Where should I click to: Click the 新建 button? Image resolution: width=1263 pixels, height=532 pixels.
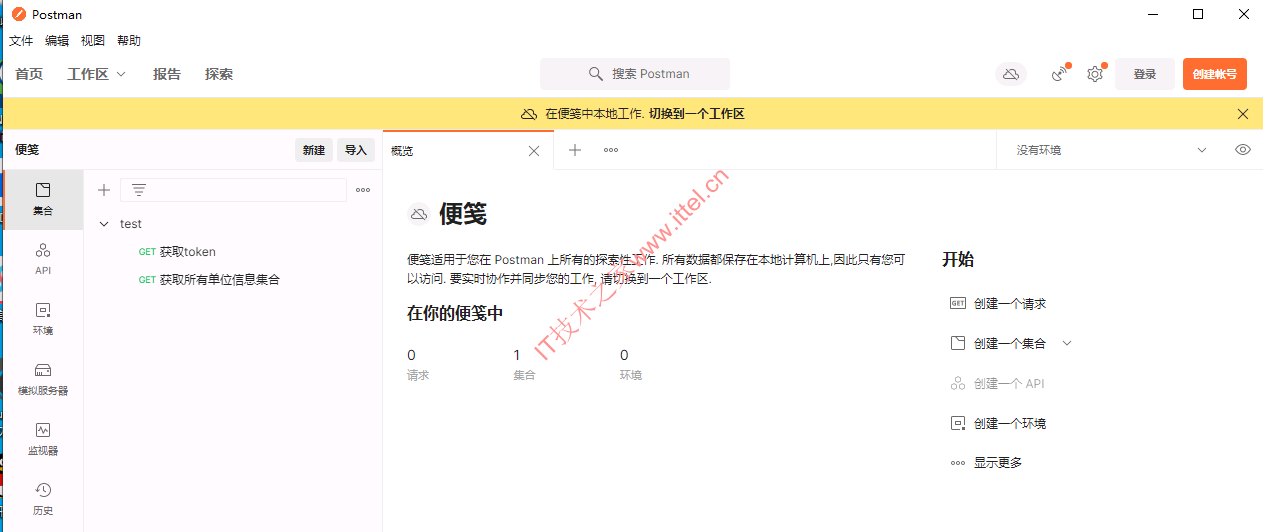314,150
